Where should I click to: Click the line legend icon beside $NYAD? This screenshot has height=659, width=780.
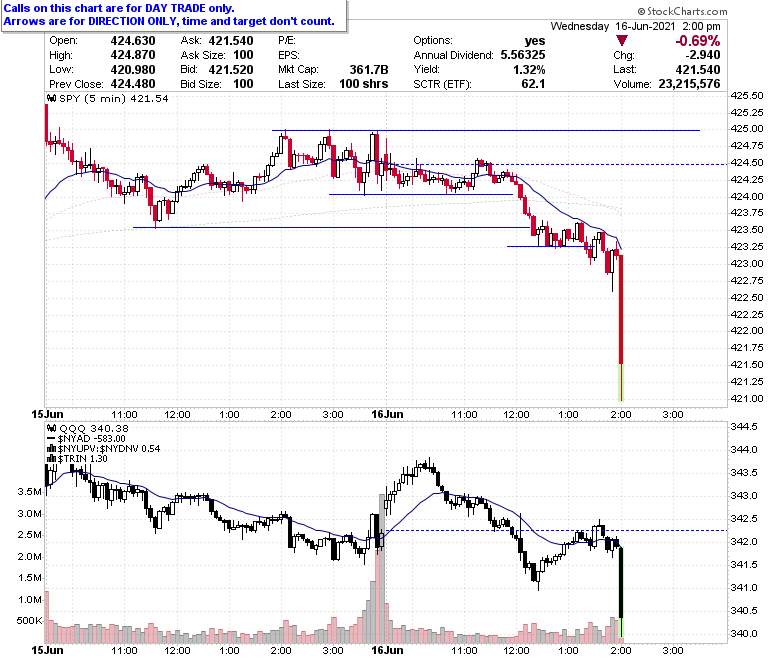51,439
